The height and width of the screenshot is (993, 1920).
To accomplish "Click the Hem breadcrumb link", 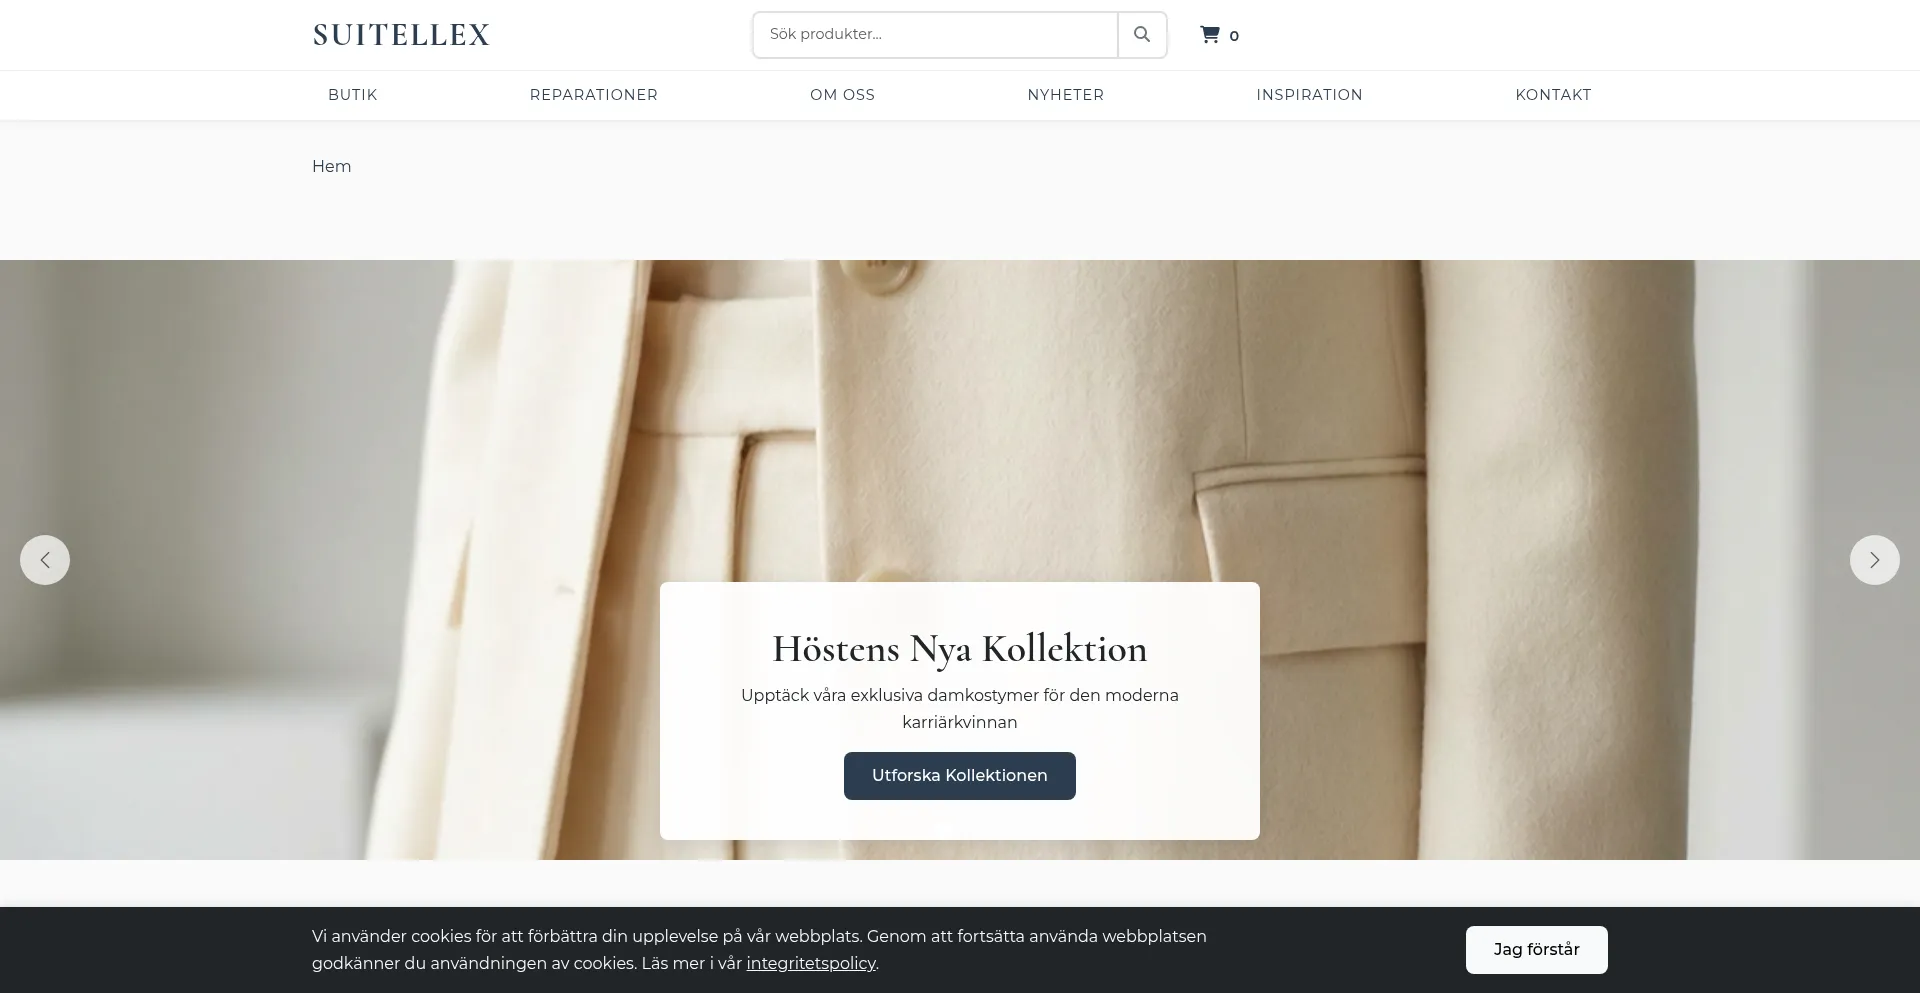I will pos(331,166).
